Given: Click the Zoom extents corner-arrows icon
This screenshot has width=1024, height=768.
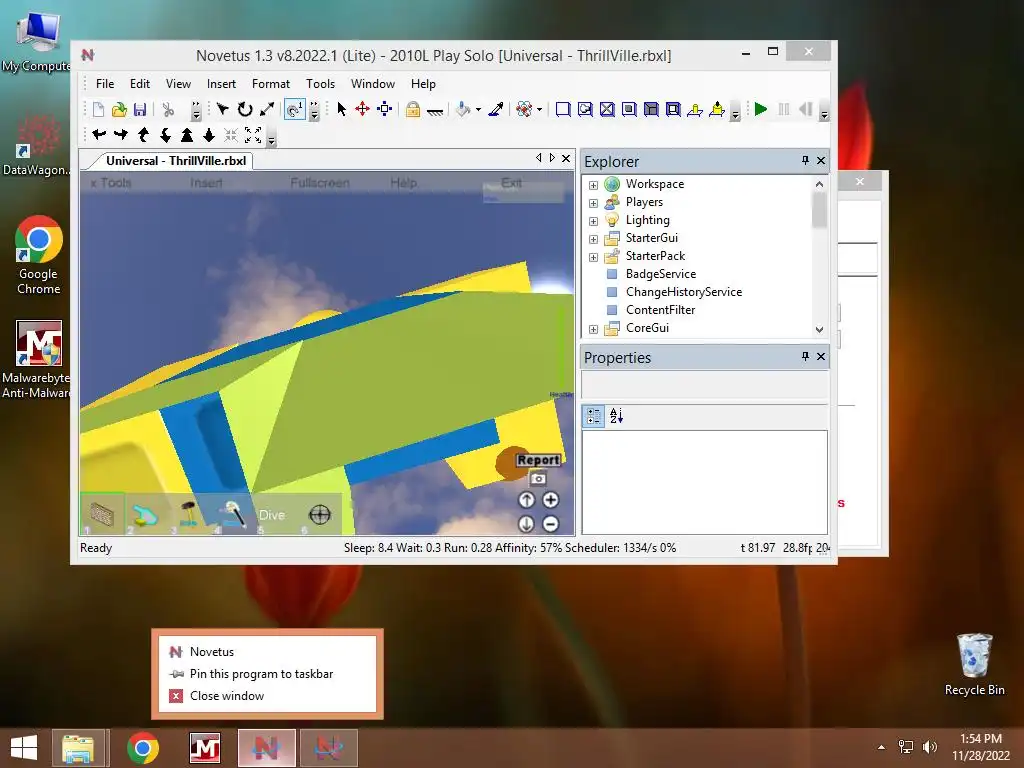Looking at the screenshot, I should [x=253, y=135].
